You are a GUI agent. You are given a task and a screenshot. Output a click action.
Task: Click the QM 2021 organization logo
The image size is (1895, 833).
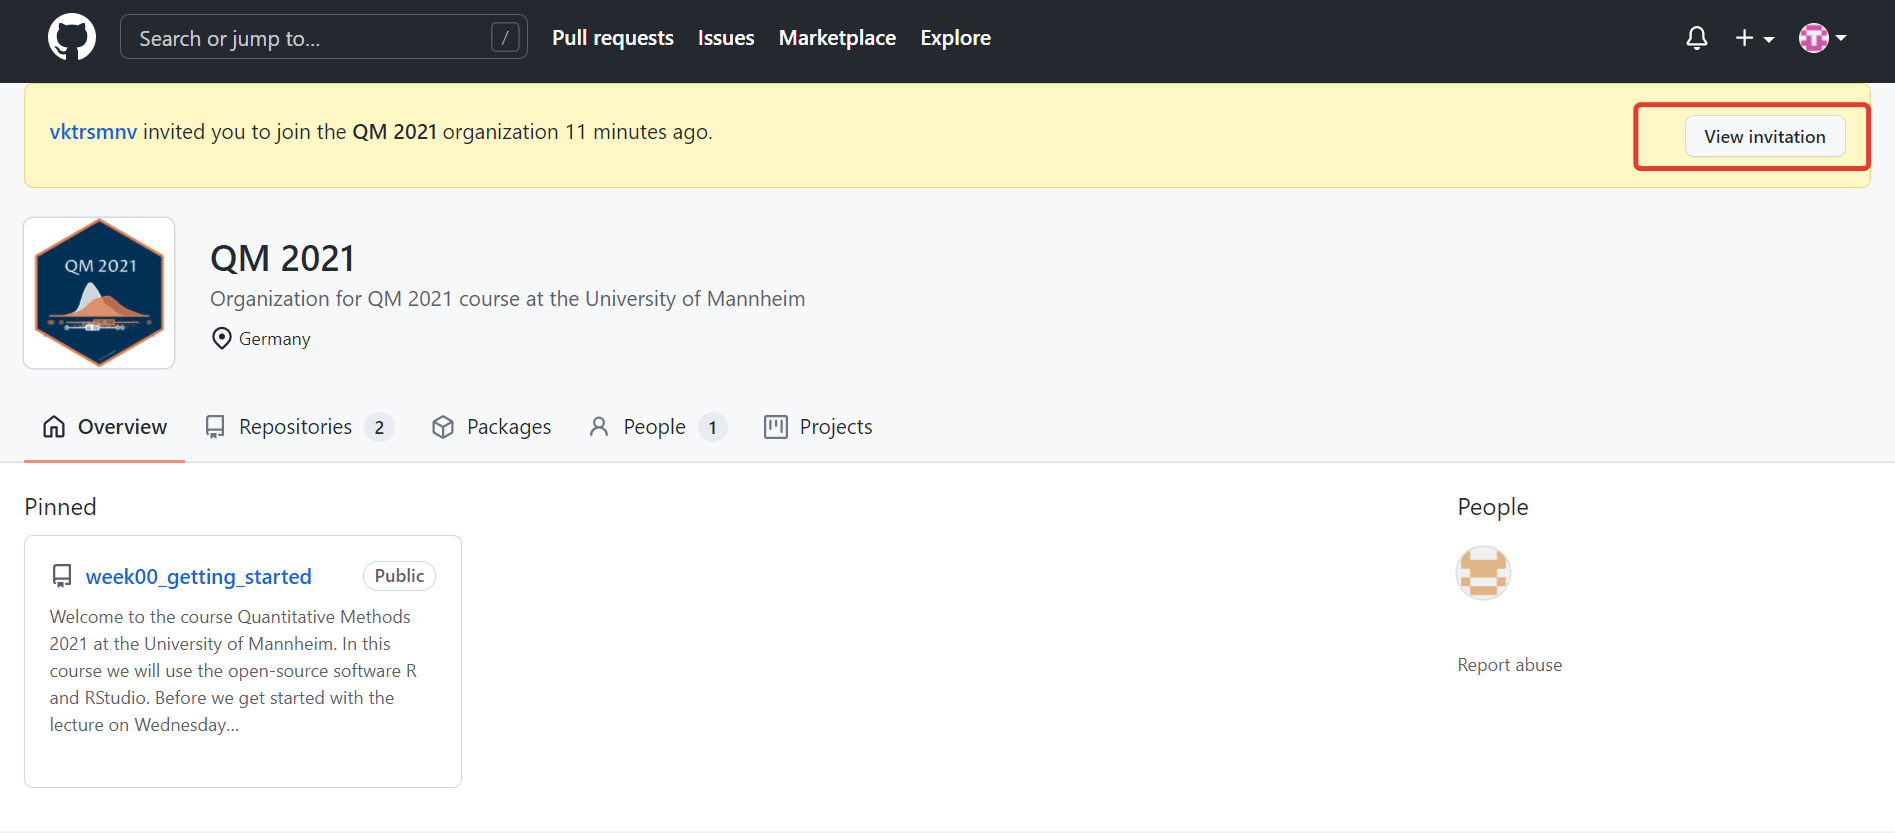click(x=99, y=293)
